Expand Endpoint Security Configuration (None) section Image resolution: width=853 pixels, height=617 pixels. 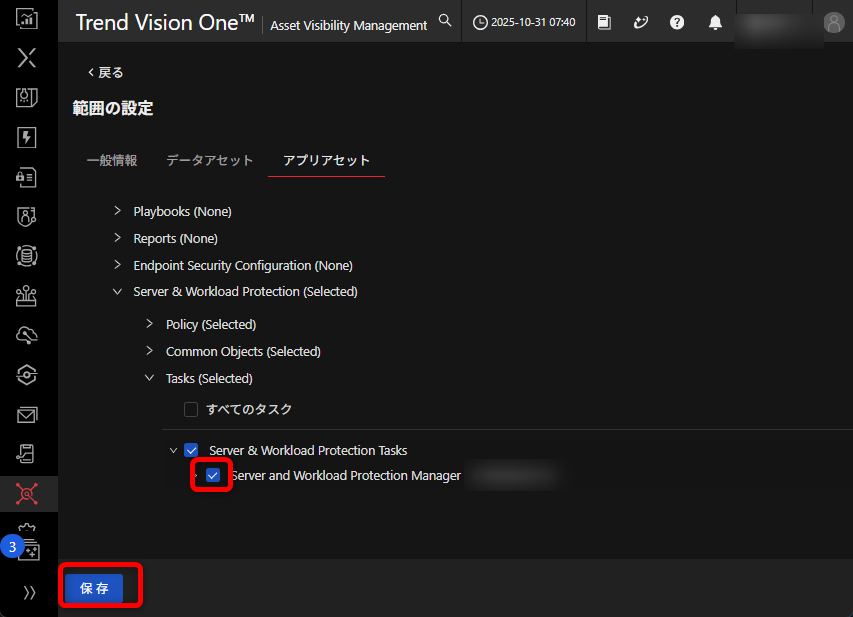tap(117, 264)
